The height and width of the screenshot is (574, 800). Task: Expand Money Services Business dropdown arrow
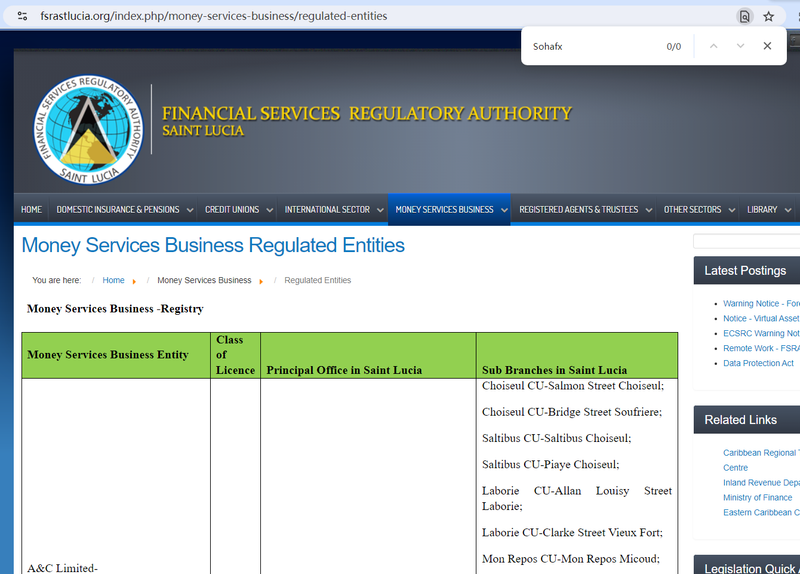[x=504, y=210]
